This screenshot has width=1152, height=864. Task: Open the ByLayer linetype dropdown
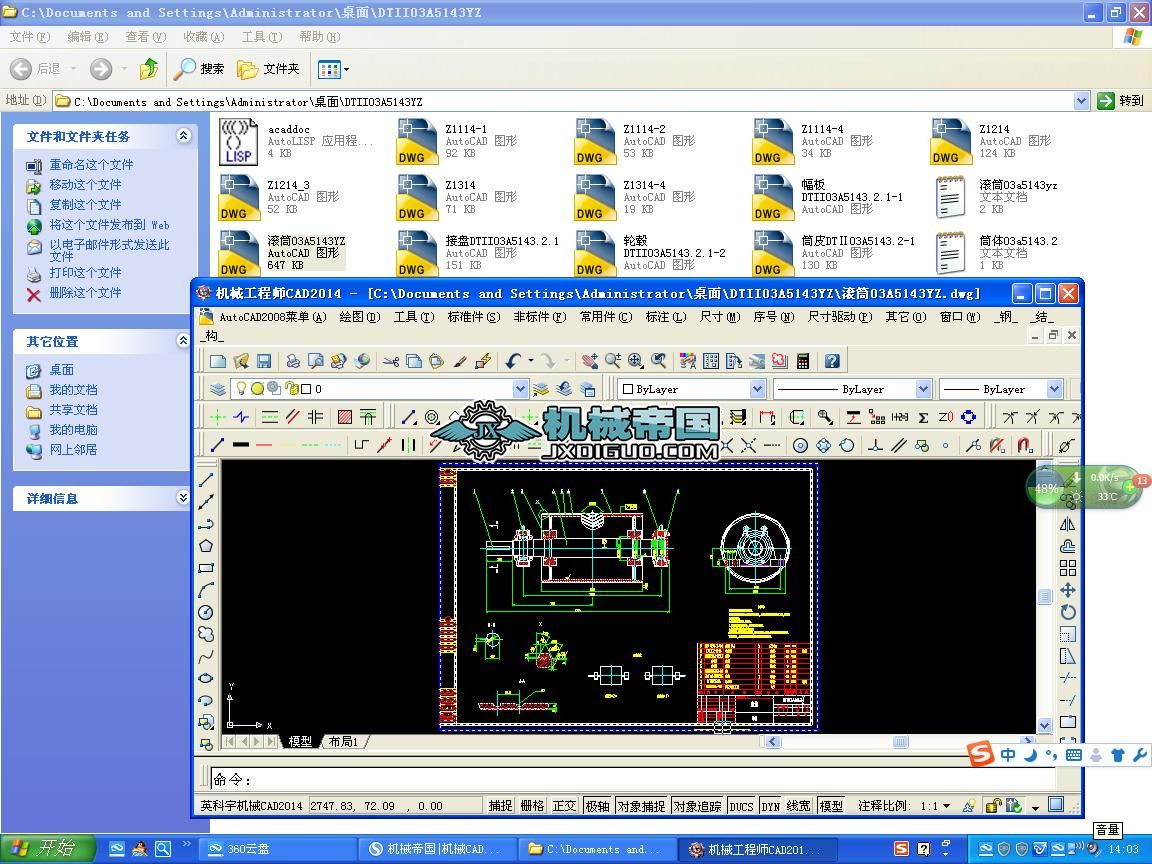[x=924, y=389]
